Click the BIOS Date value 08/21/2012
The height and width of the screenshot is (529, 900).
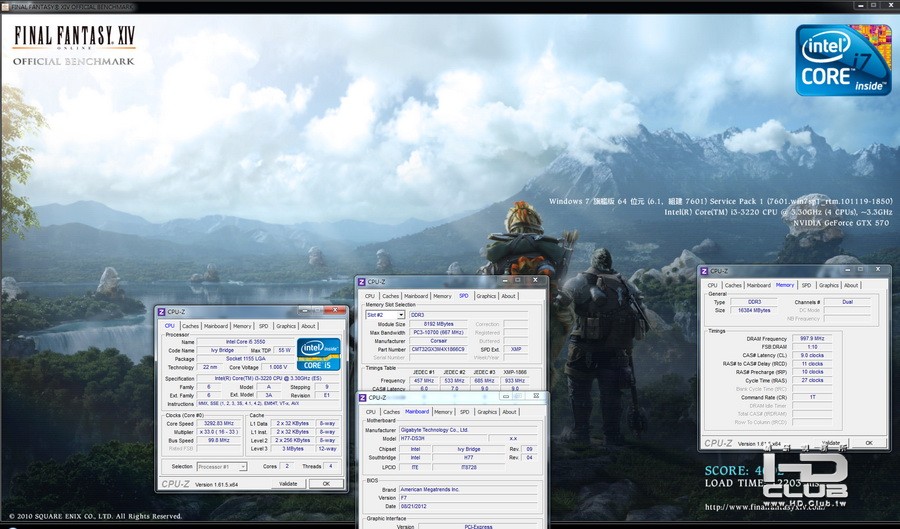click(x=468, y=506)
